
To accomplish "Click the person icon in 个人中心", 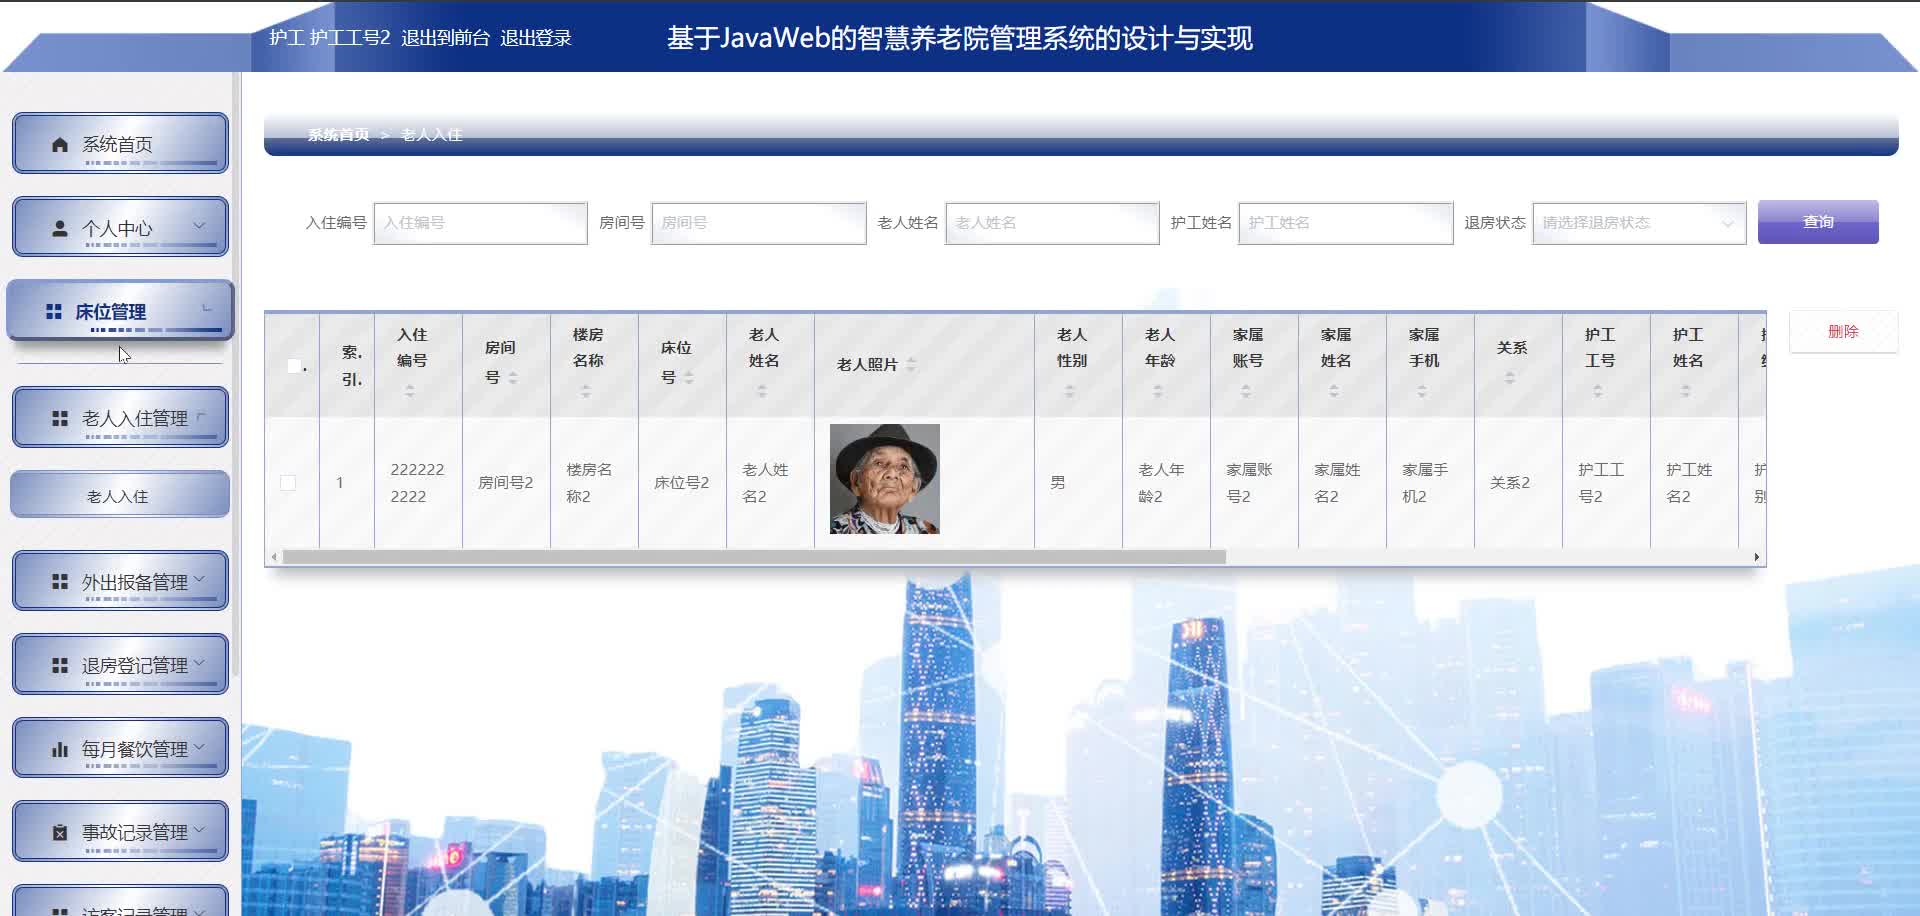I will 60,228.
